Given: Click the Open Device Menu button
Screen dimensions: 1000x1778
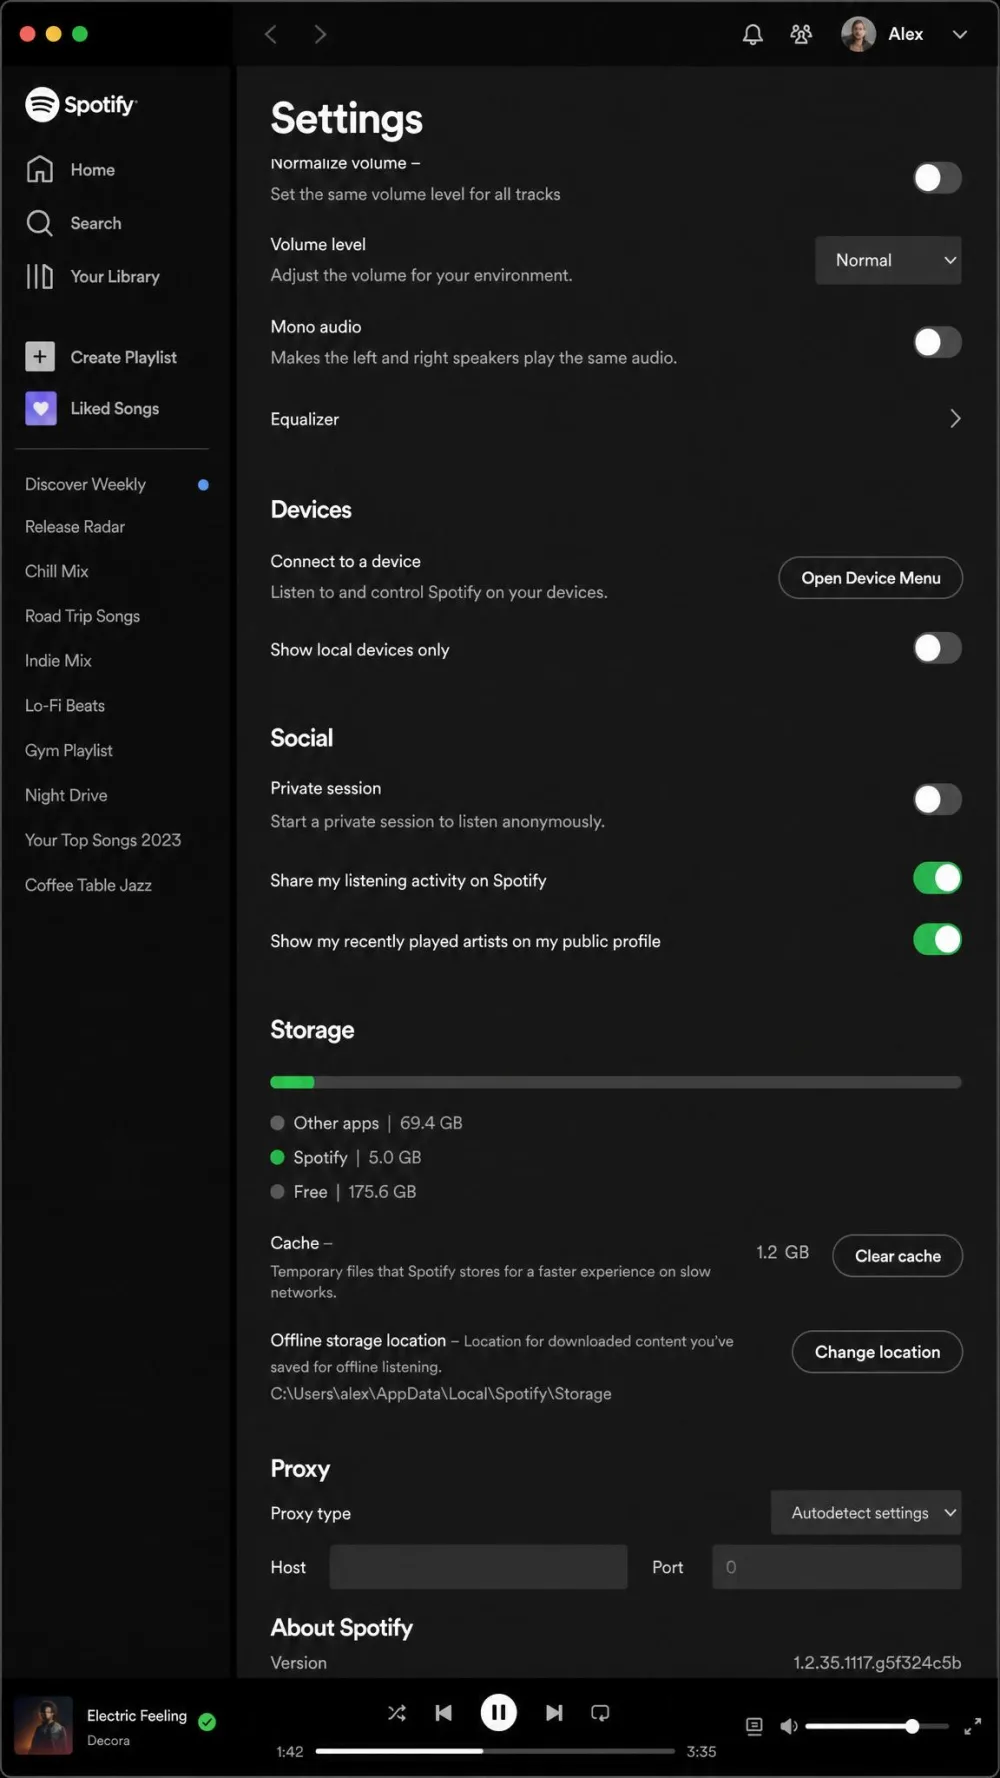Looking at the screenshot, I should tap(871, 578).
